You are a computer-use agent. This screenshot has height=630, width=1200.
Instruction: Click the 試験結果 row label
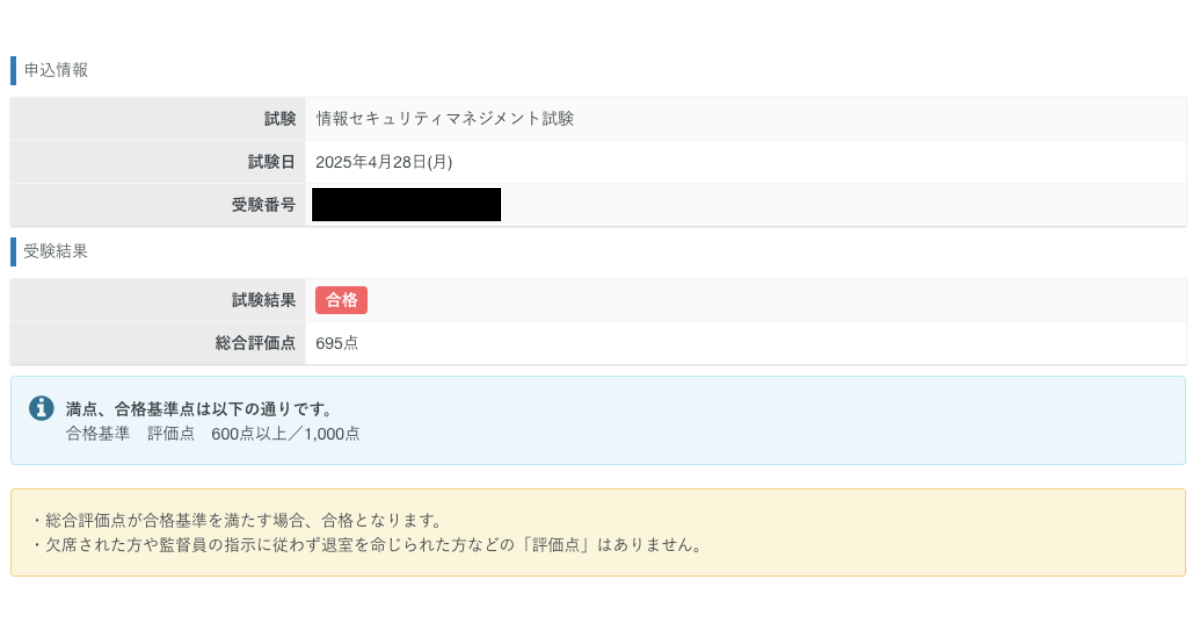[264, 300]
